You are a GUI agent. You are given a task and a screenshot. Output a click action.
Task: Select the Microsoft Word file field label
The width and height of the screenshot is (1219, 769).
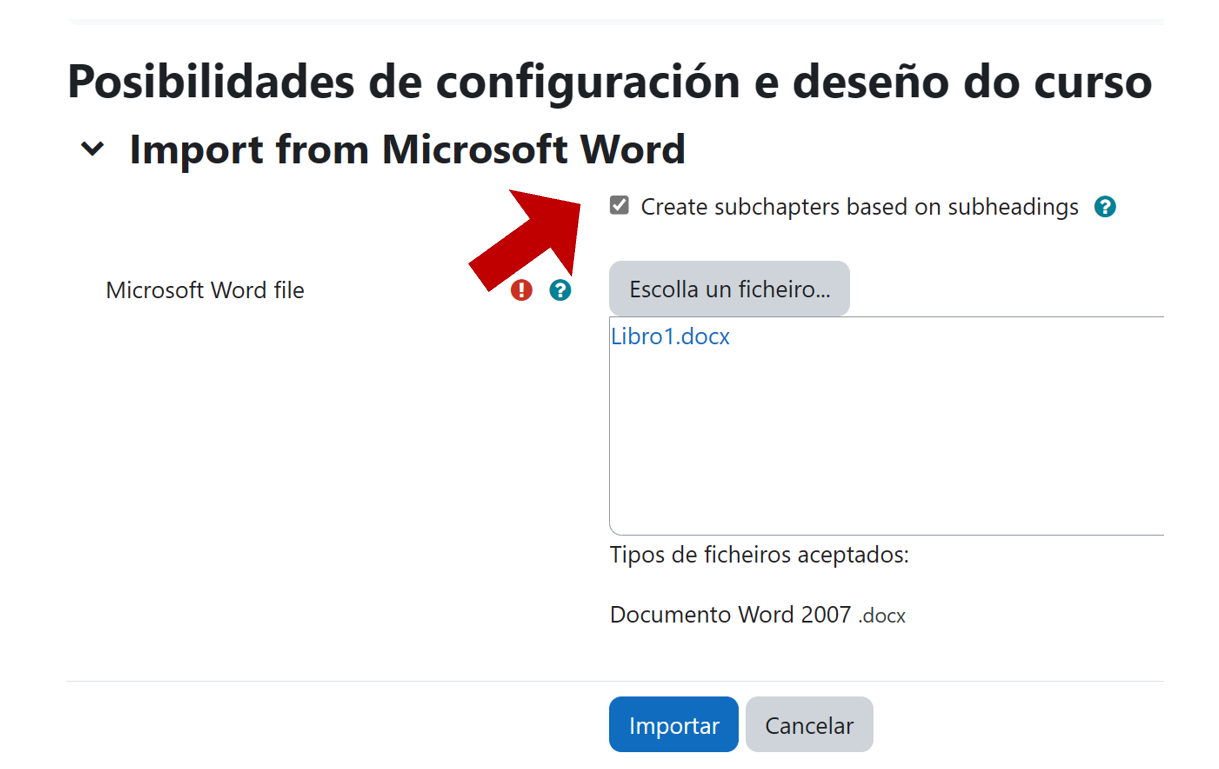[205, 291]
